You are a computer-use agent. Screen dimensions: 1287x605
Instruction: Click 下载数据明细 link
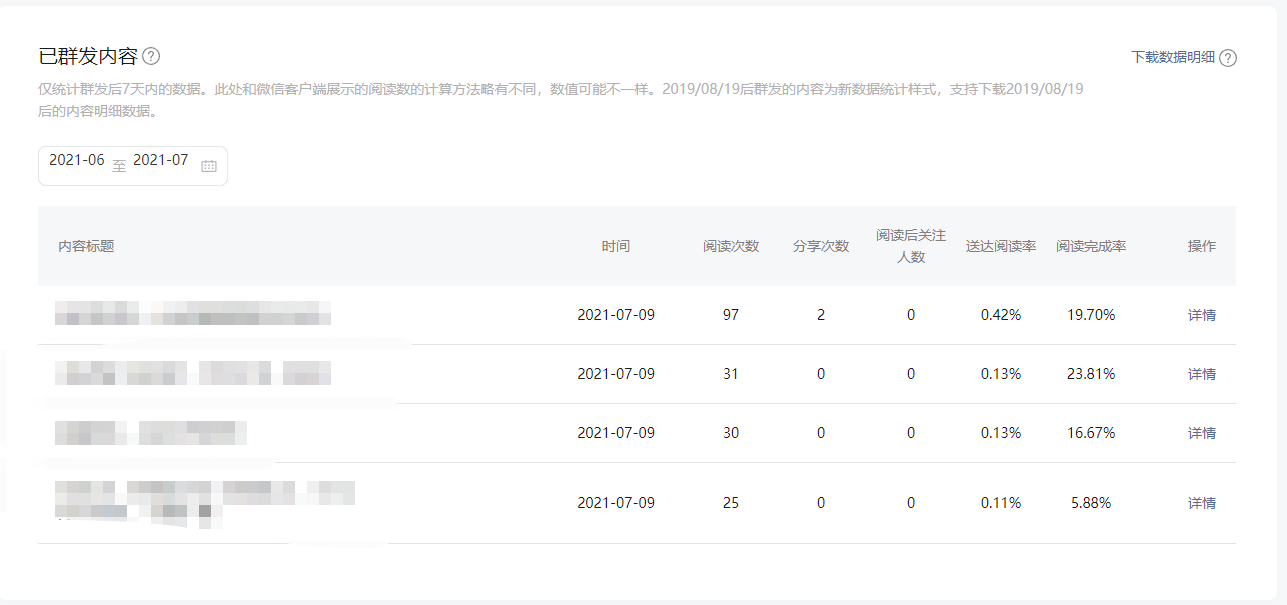click(x=1173, y=58)
